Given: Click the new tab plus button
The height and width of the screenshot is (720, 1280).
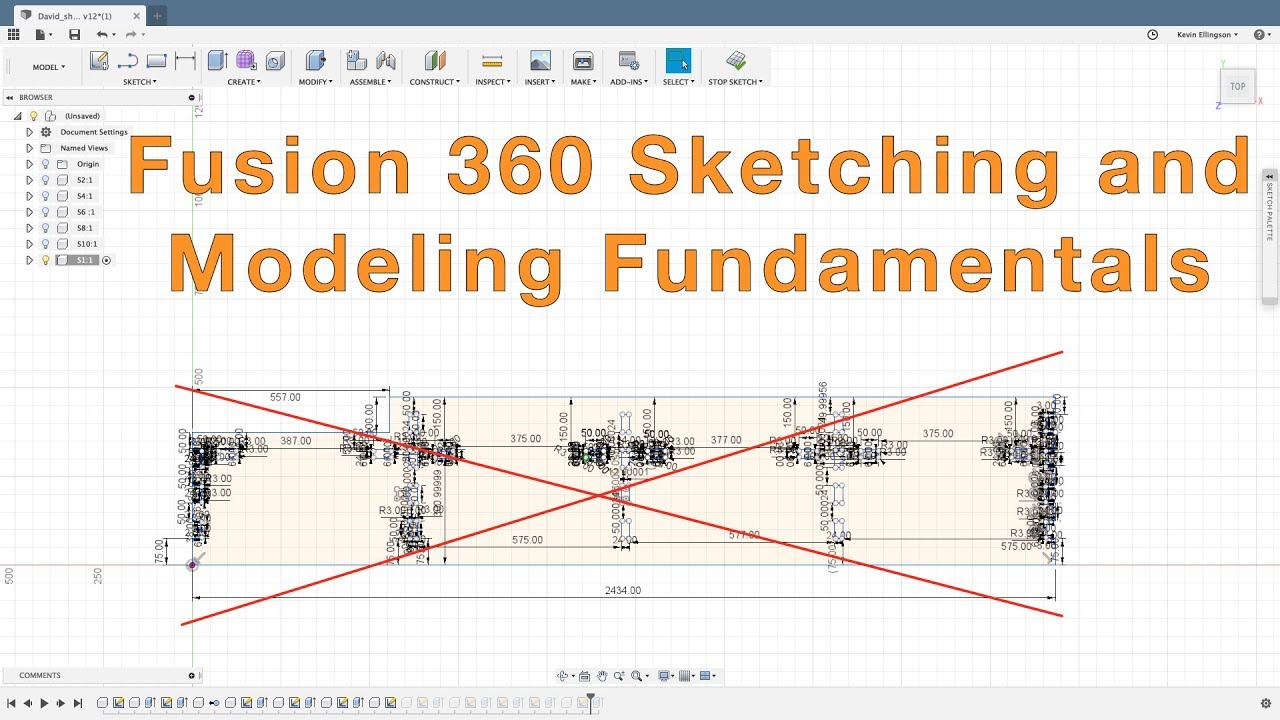Looking at the screenshot, I should click(x=158, y=16).
